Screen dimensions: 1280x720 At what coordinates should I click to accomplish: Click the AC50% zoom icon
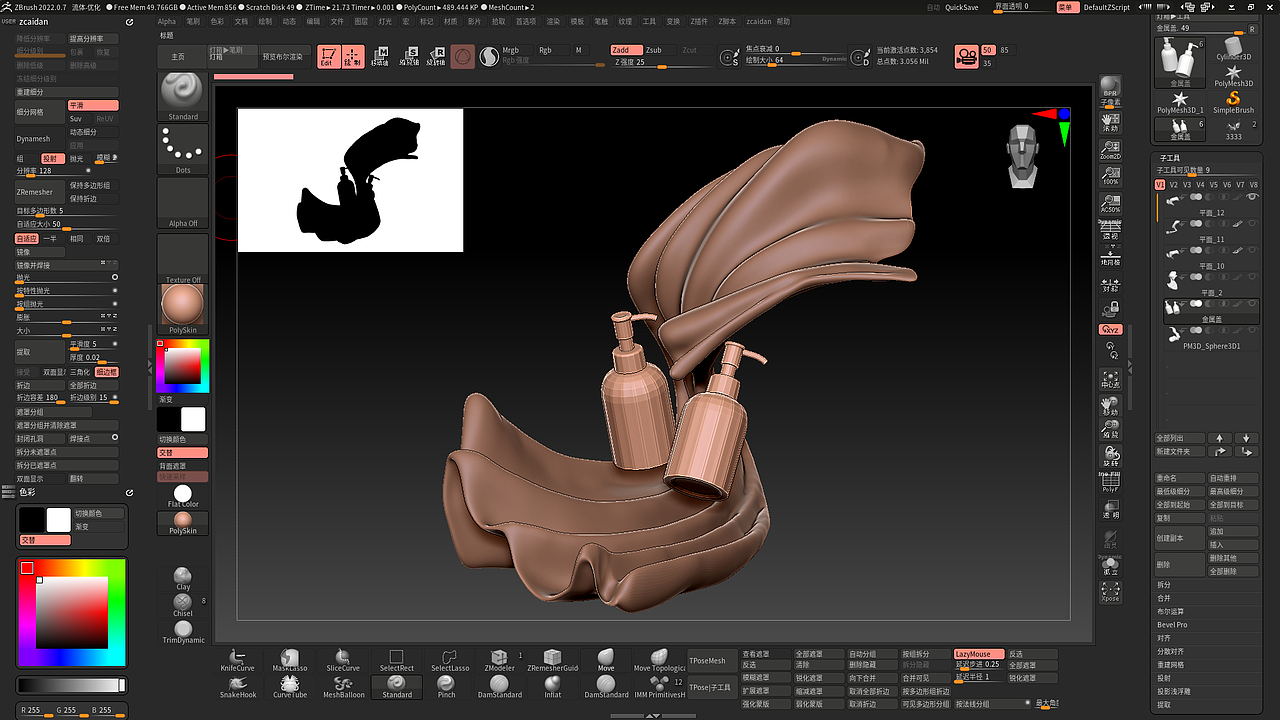tap(1110, 203)
